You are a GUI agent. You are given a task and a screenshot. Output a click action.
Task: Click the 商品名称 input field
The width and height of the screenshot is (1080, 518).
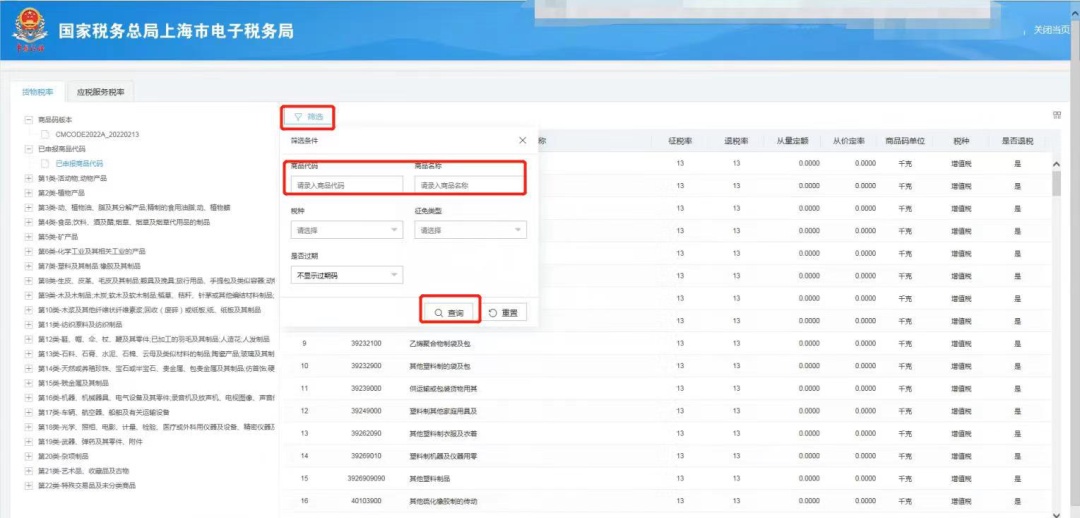470,185
